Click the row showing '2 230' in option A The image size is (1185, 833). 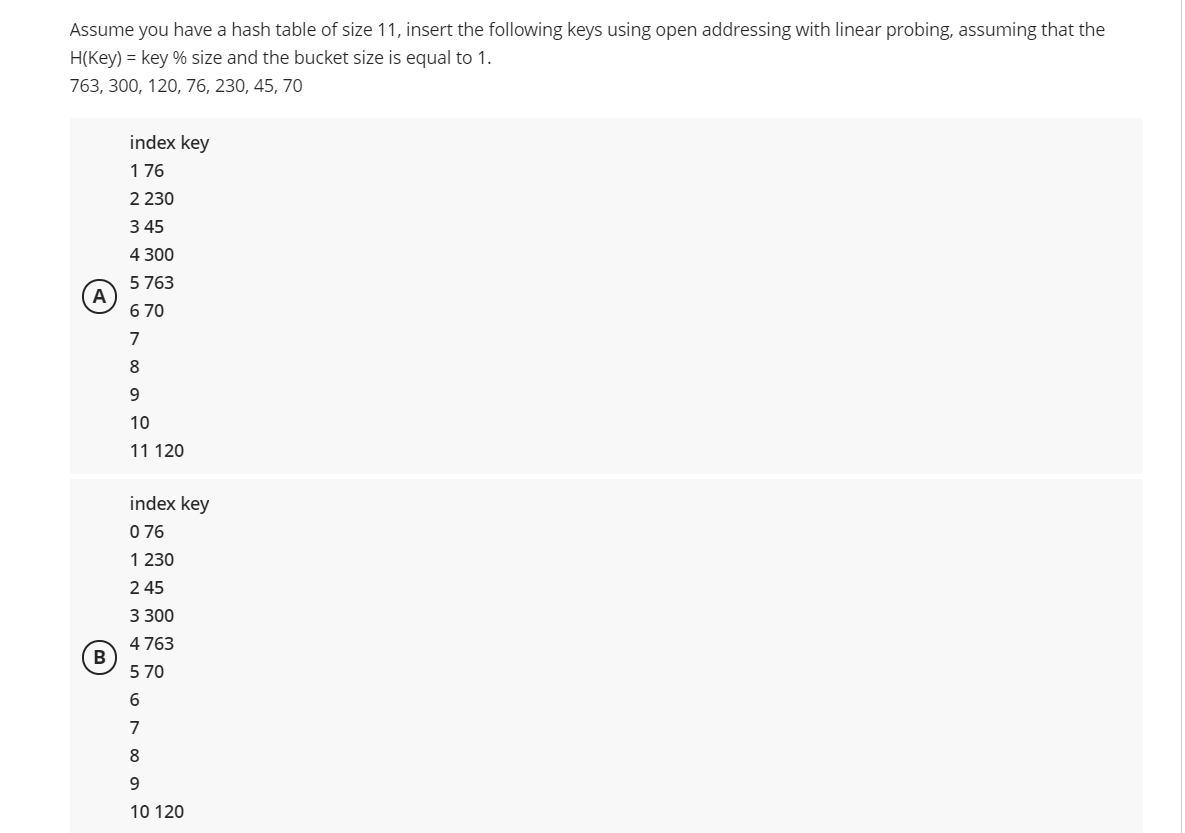coord(151,198)
